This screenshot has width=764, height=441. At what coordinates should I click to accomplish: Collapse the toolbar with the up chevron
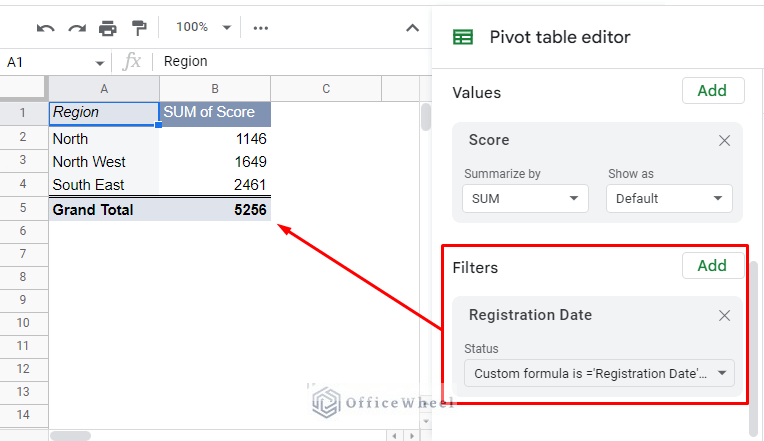pyautogui.click(x=411, y=28)
